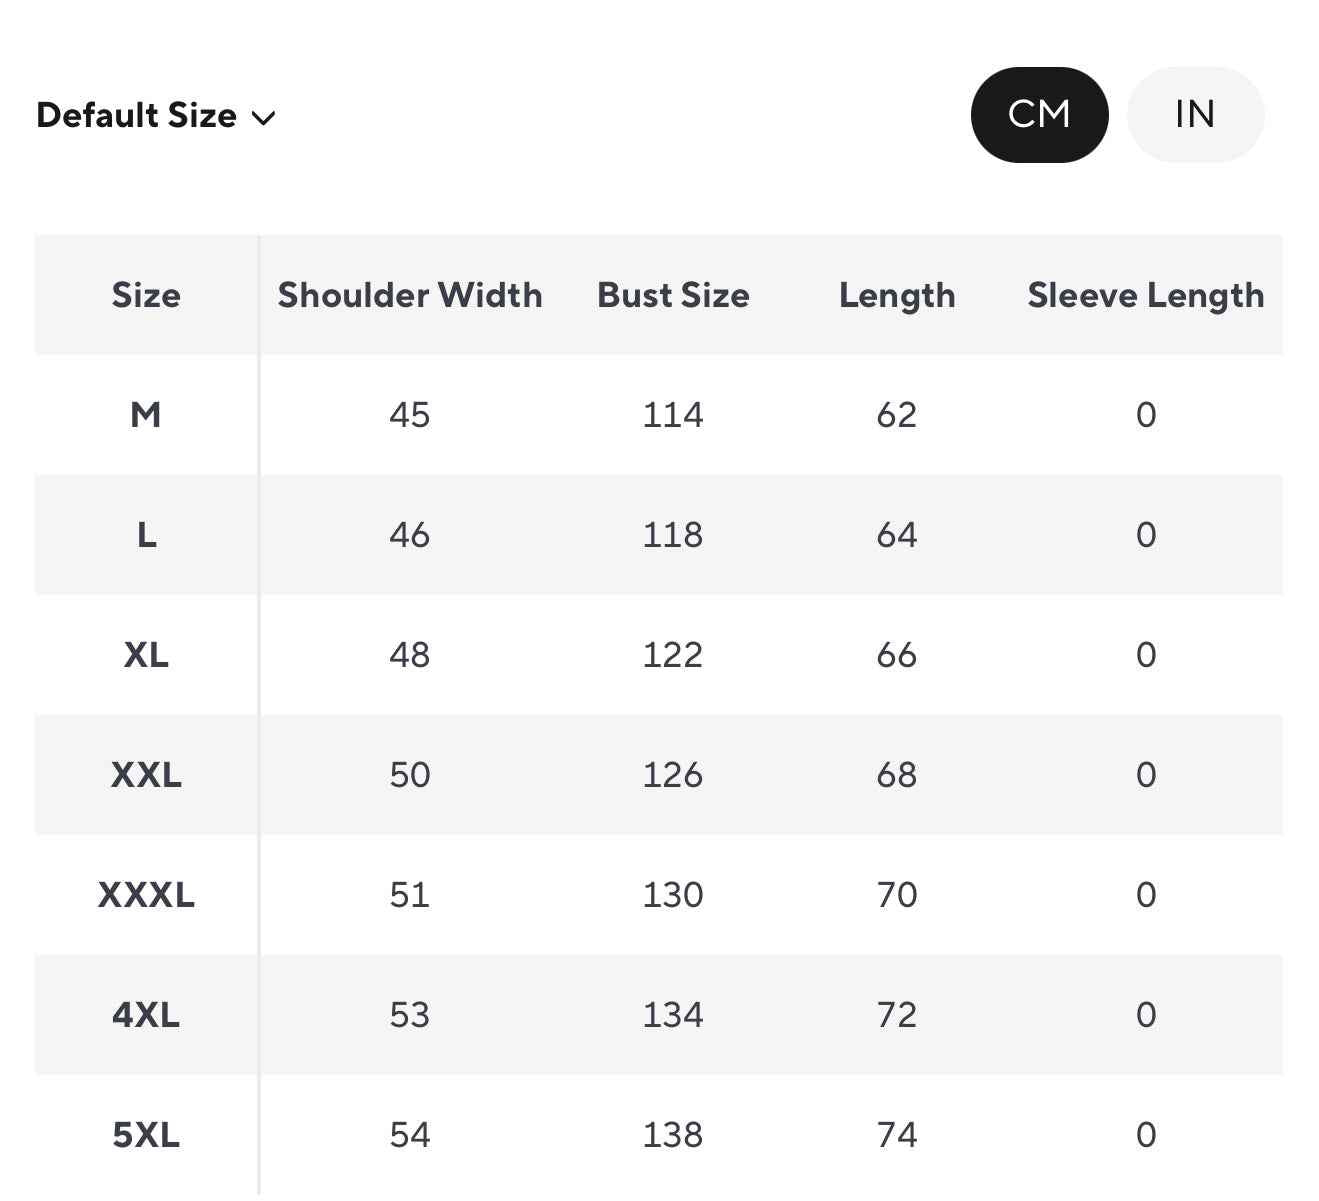
Task: Click length value 72
Action: 897,1015
